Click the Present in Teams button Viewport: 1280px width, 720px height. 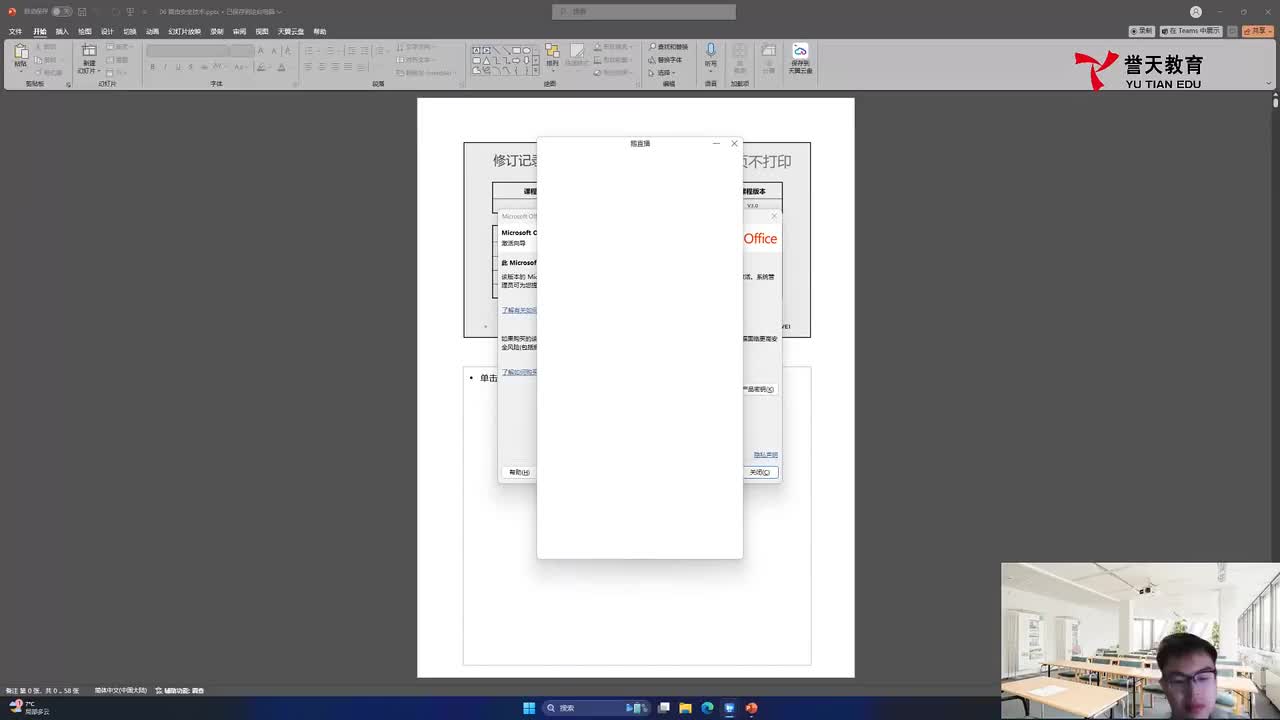point(1192,31)
